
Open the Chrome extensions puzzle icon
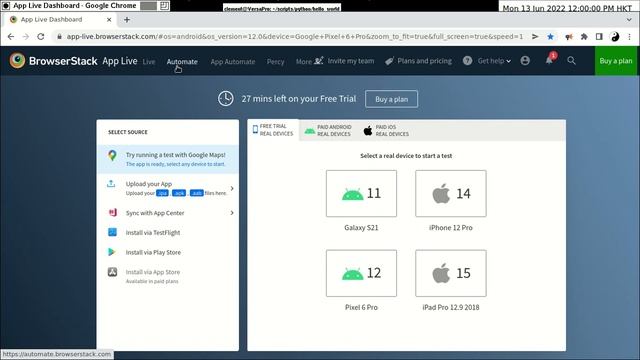click(584, 37)
